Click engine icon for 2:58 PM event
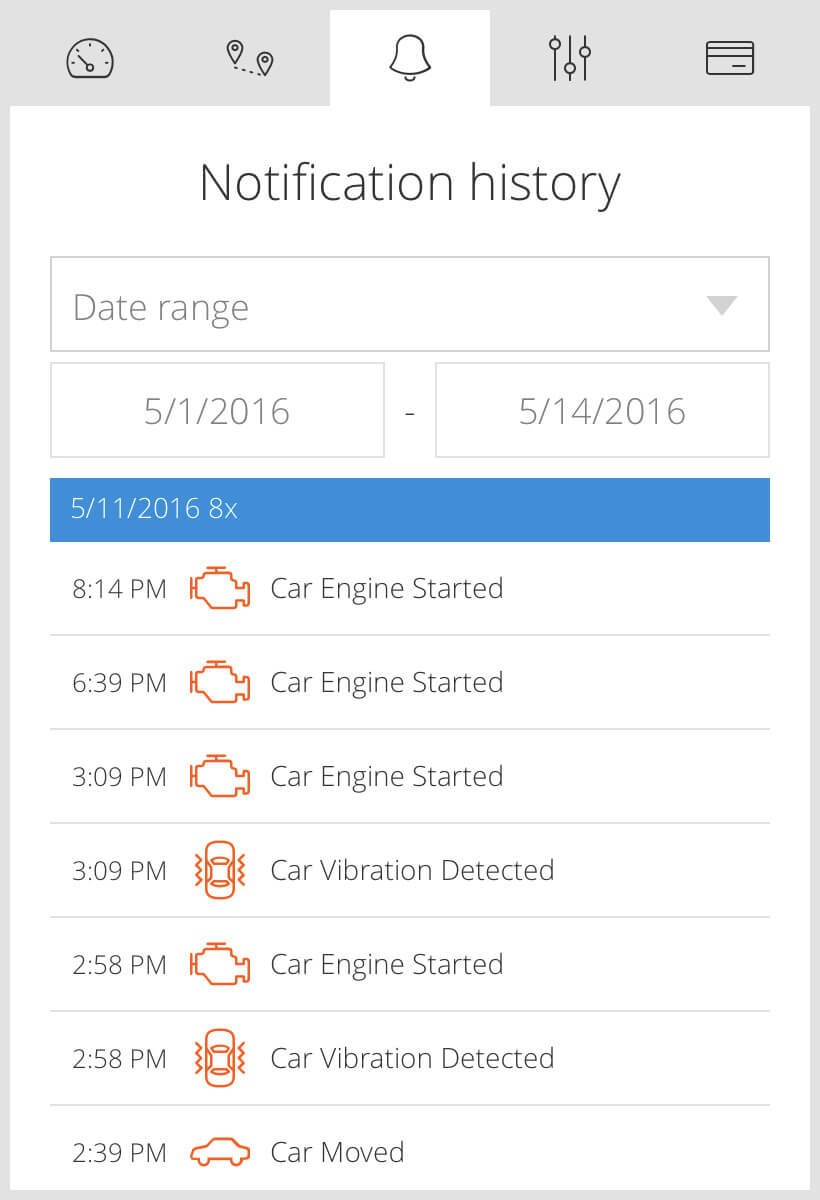The height and width of the screenshot is (1200, 820). point(220,964)
